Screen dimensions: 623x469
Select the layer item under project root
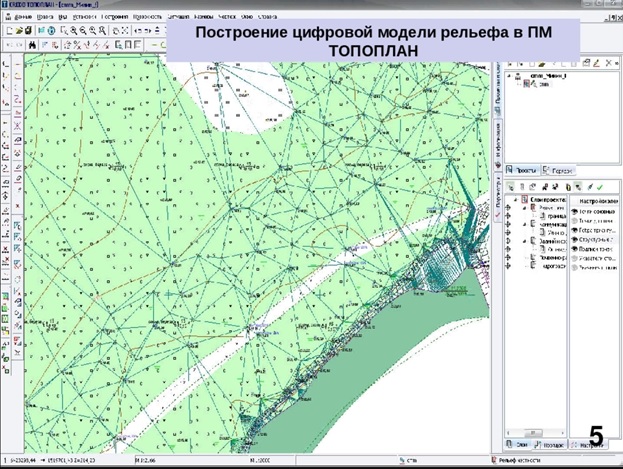tap(543, 84)
